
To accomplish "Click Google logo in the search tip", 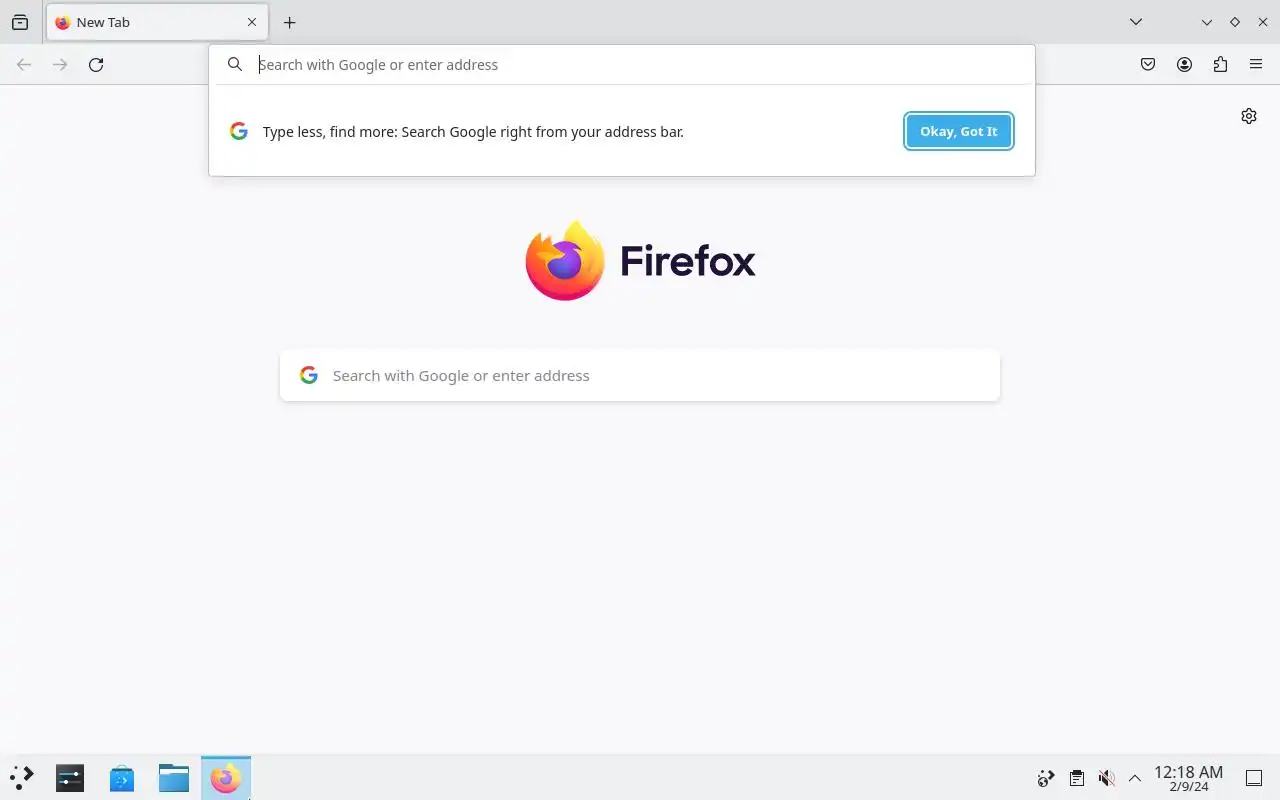I will 238,131.
